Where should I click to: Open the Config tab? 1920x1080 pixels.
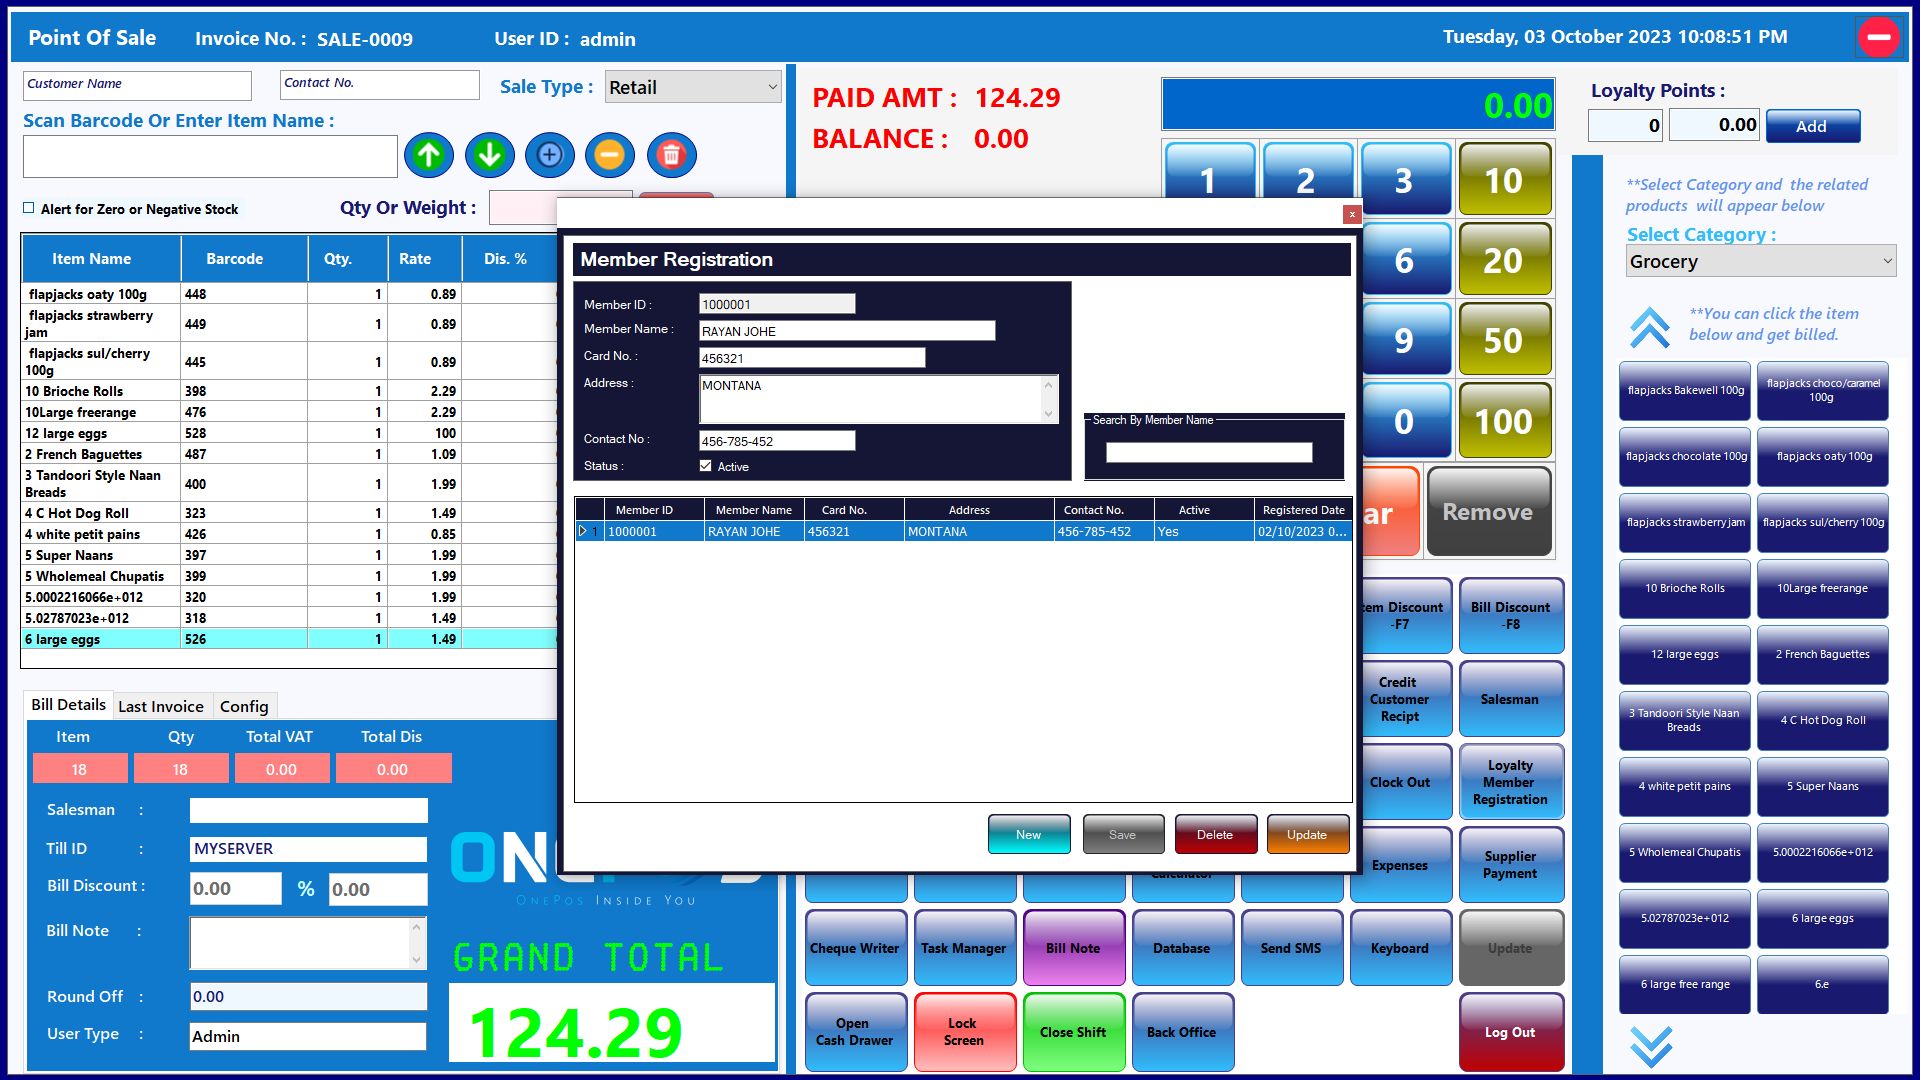pos(244,706)
